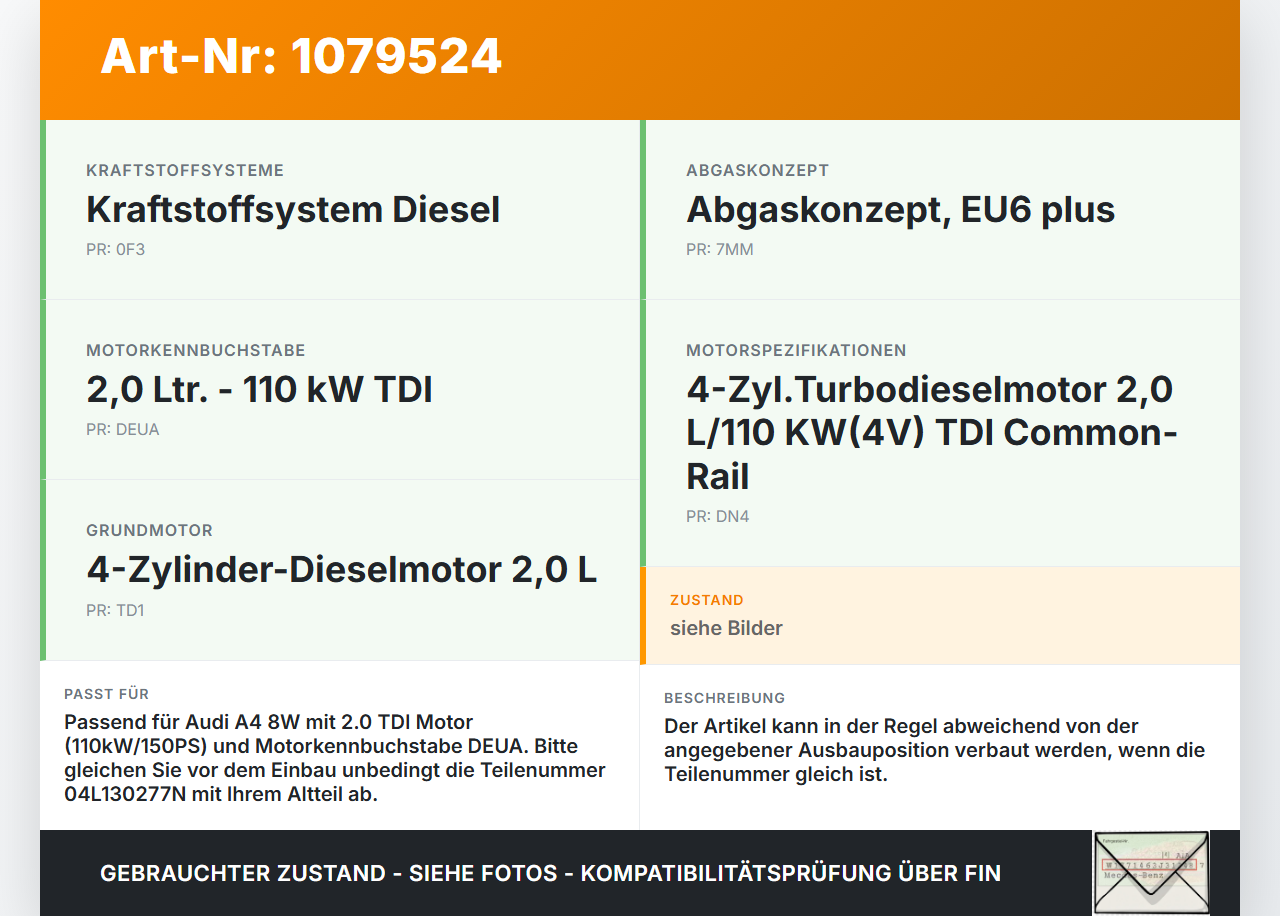Select the condition text "siehe Bilder"

[726, 628]
